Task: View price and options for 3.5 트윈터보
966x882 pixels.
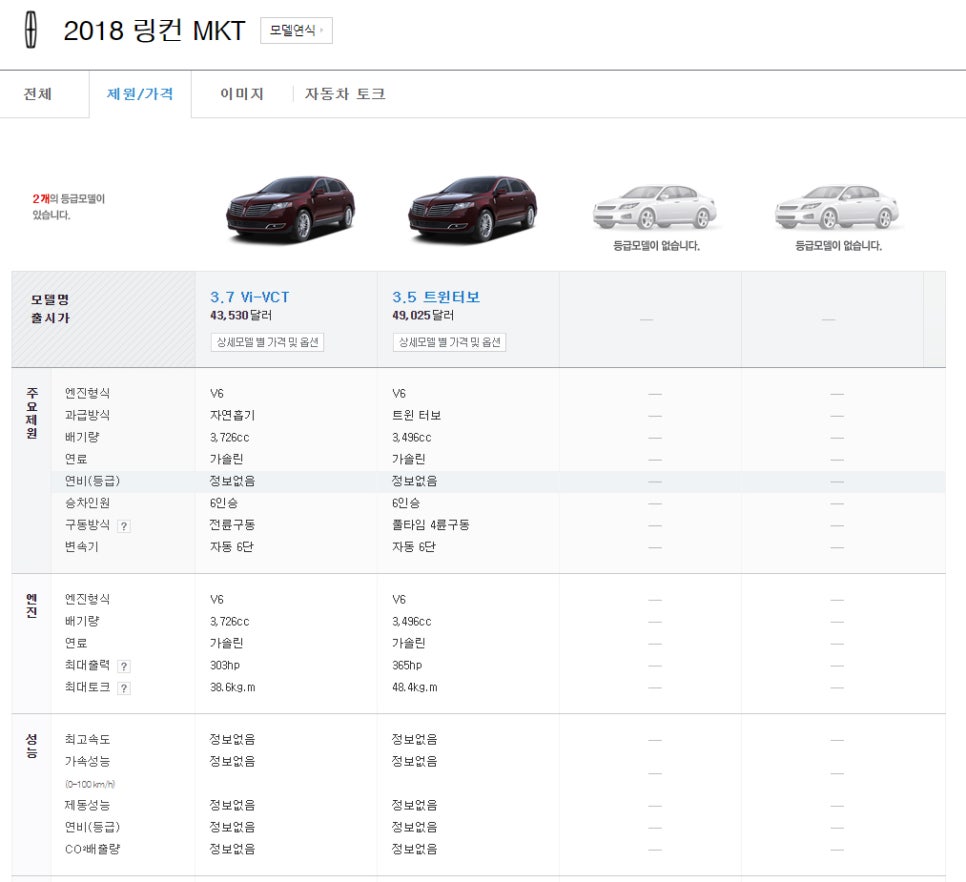Action: 449,342
